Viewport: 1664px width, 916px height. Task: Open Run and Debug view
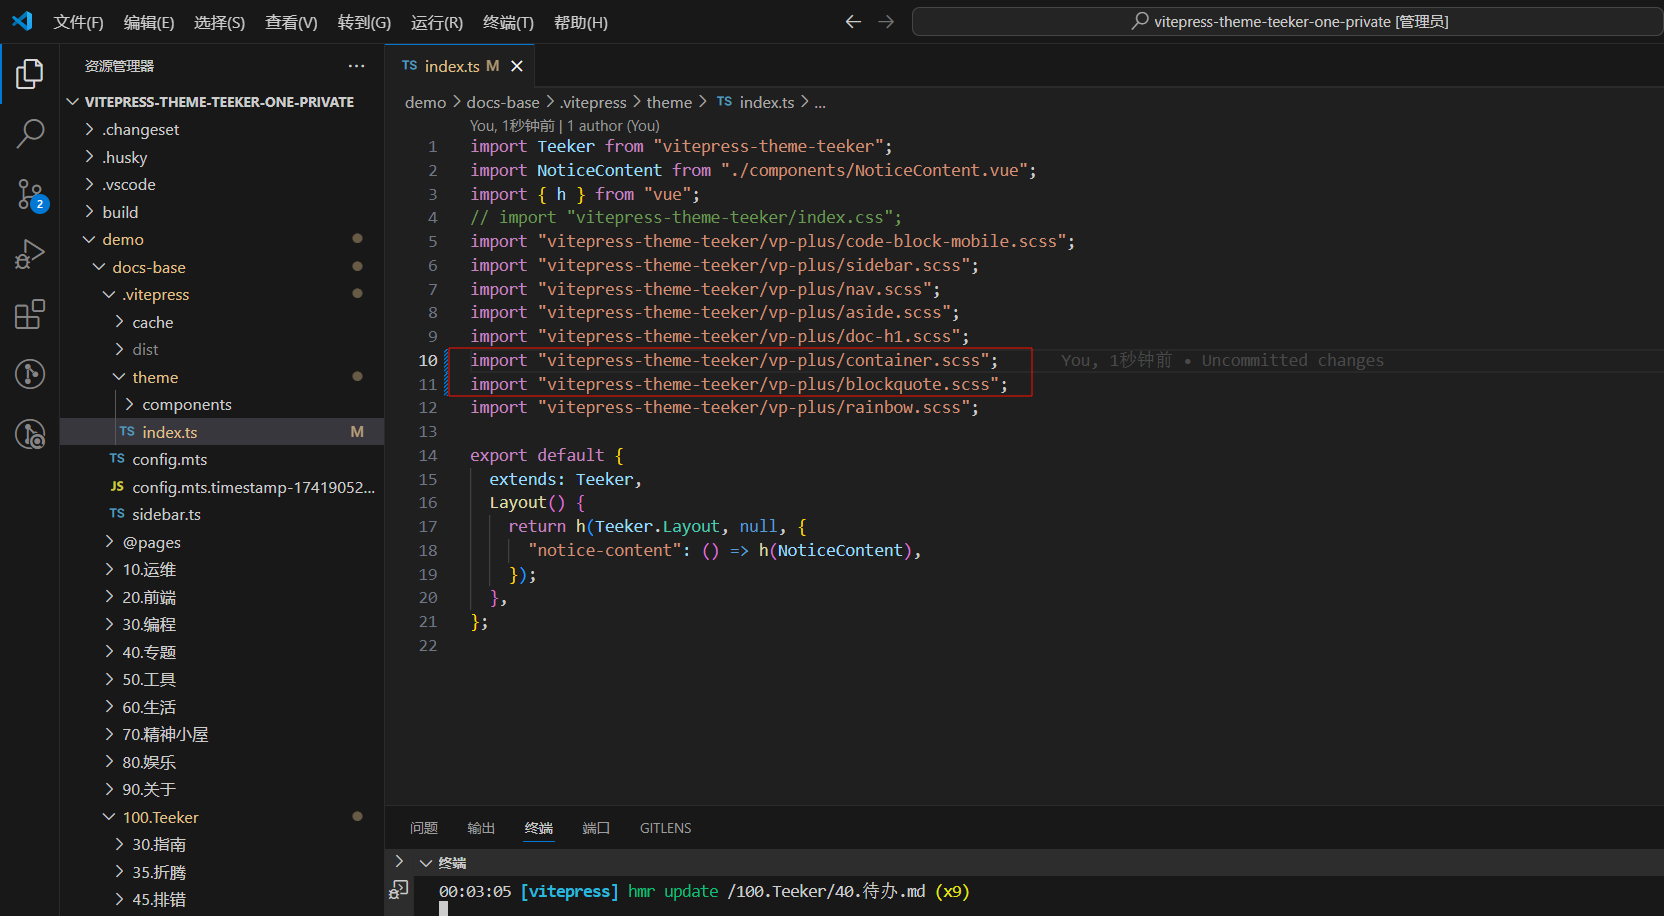point(30,254)
